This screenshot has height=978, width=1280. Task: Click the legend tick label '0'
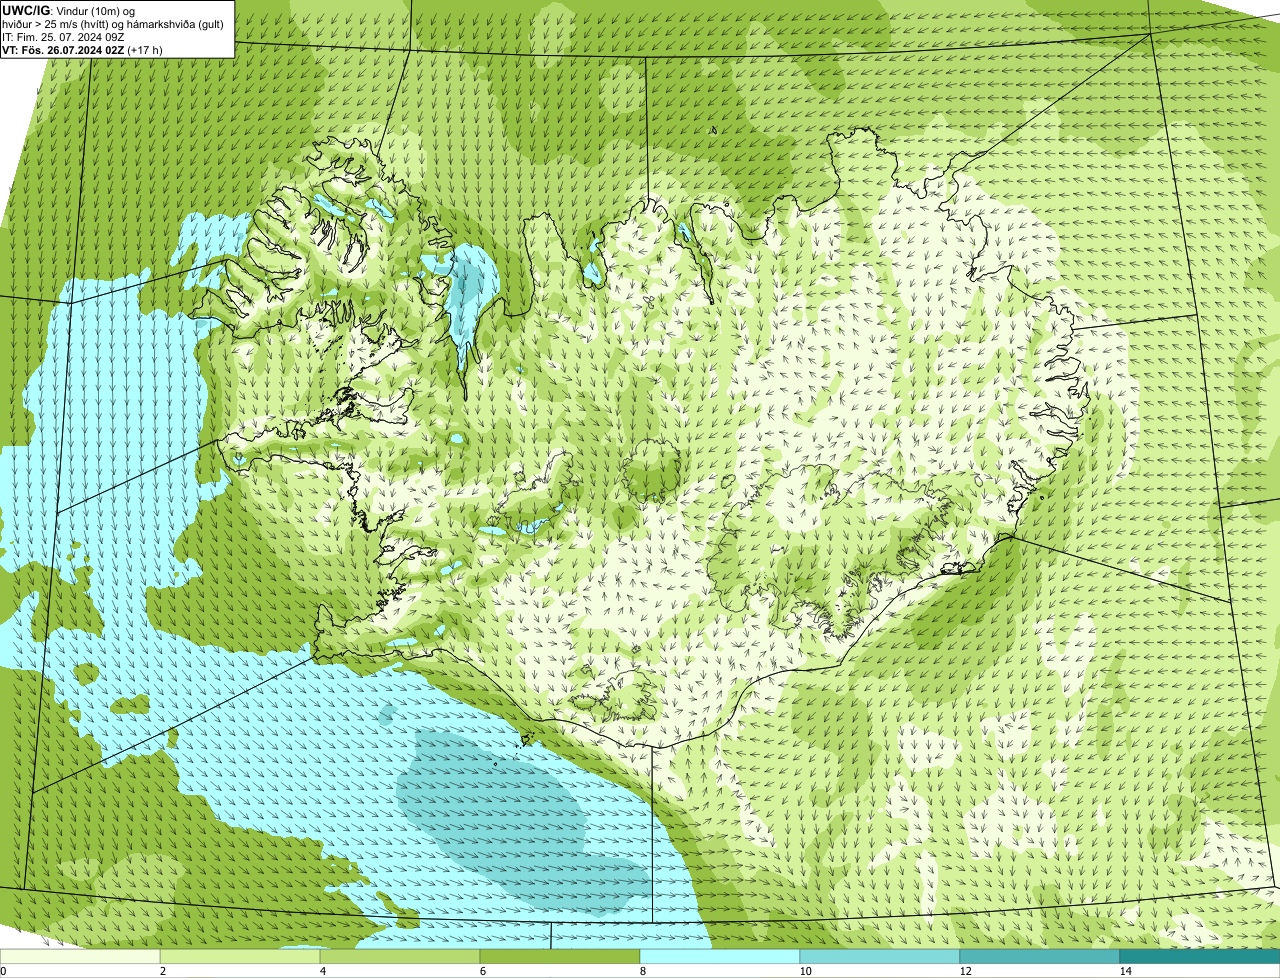coord(3,971)
